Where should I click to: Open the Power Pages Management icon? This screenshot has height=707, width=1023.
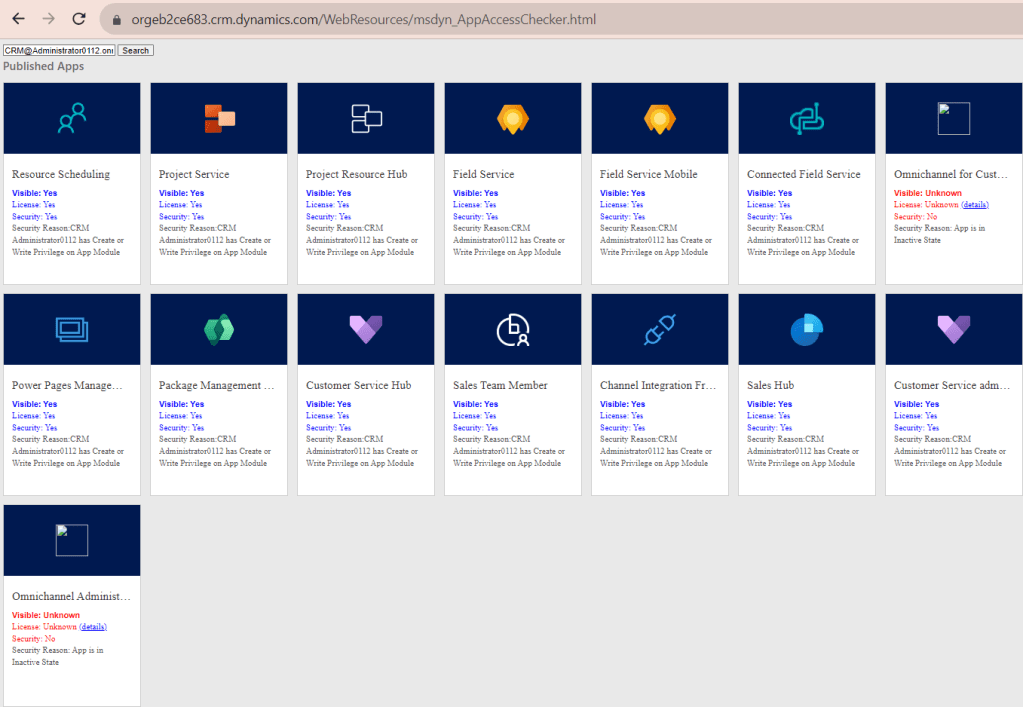(x=72, y=329)
